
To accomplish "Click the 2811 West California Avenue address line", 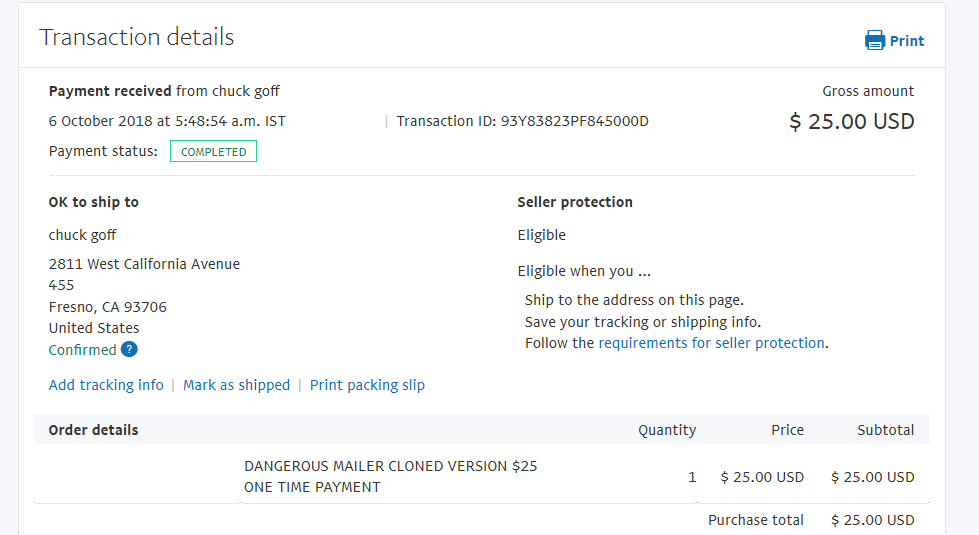I will pos(144,264).
